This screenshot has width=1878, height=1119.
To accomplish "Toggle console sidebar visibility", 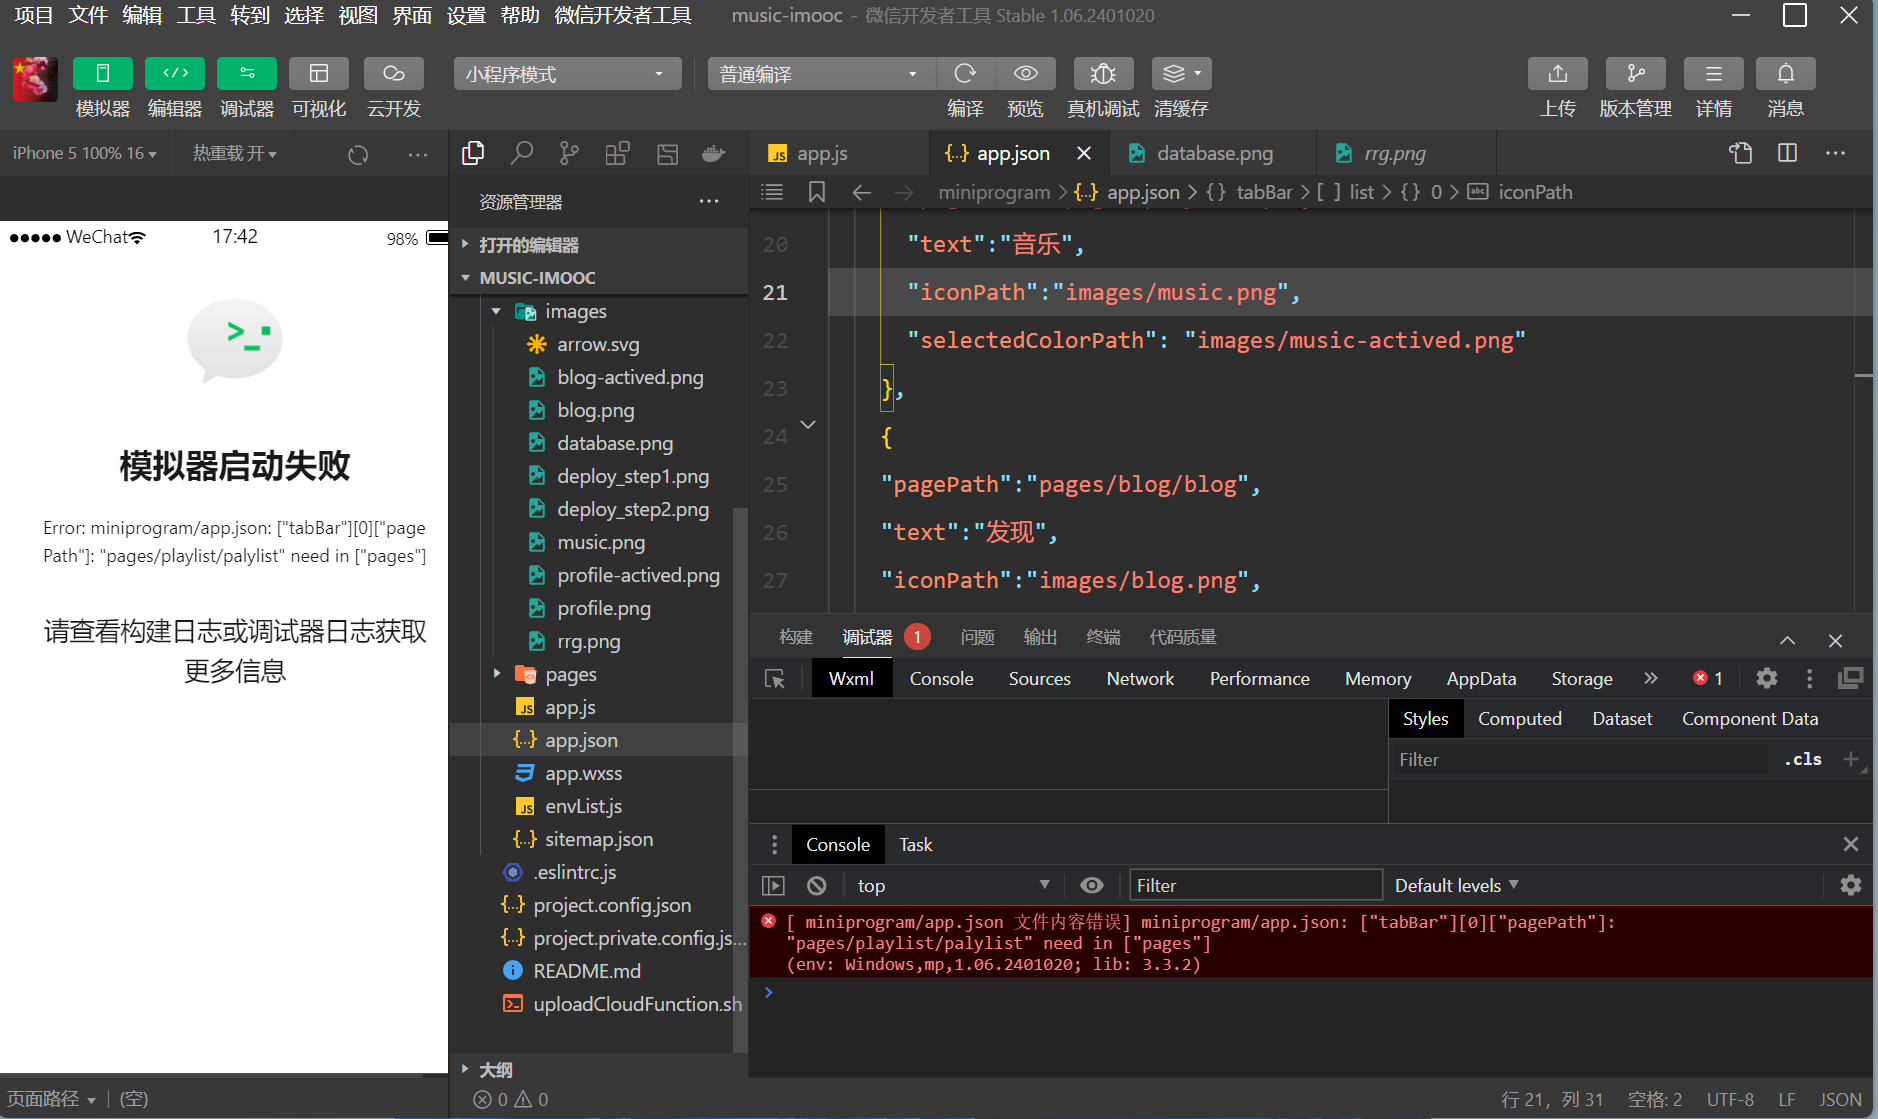I will 773,886.
